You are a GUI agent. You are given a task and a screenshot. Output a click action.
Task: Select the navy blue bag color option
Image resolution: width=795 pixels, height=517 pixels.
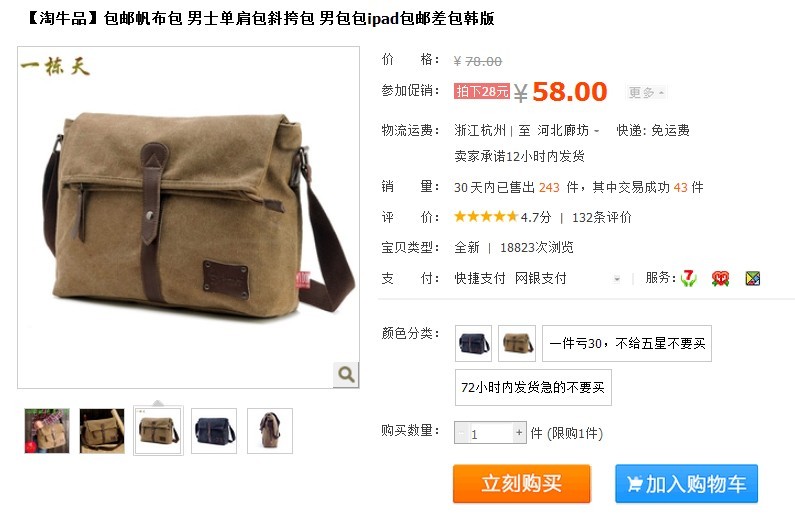pyautogui.click(x=474, y=343)
